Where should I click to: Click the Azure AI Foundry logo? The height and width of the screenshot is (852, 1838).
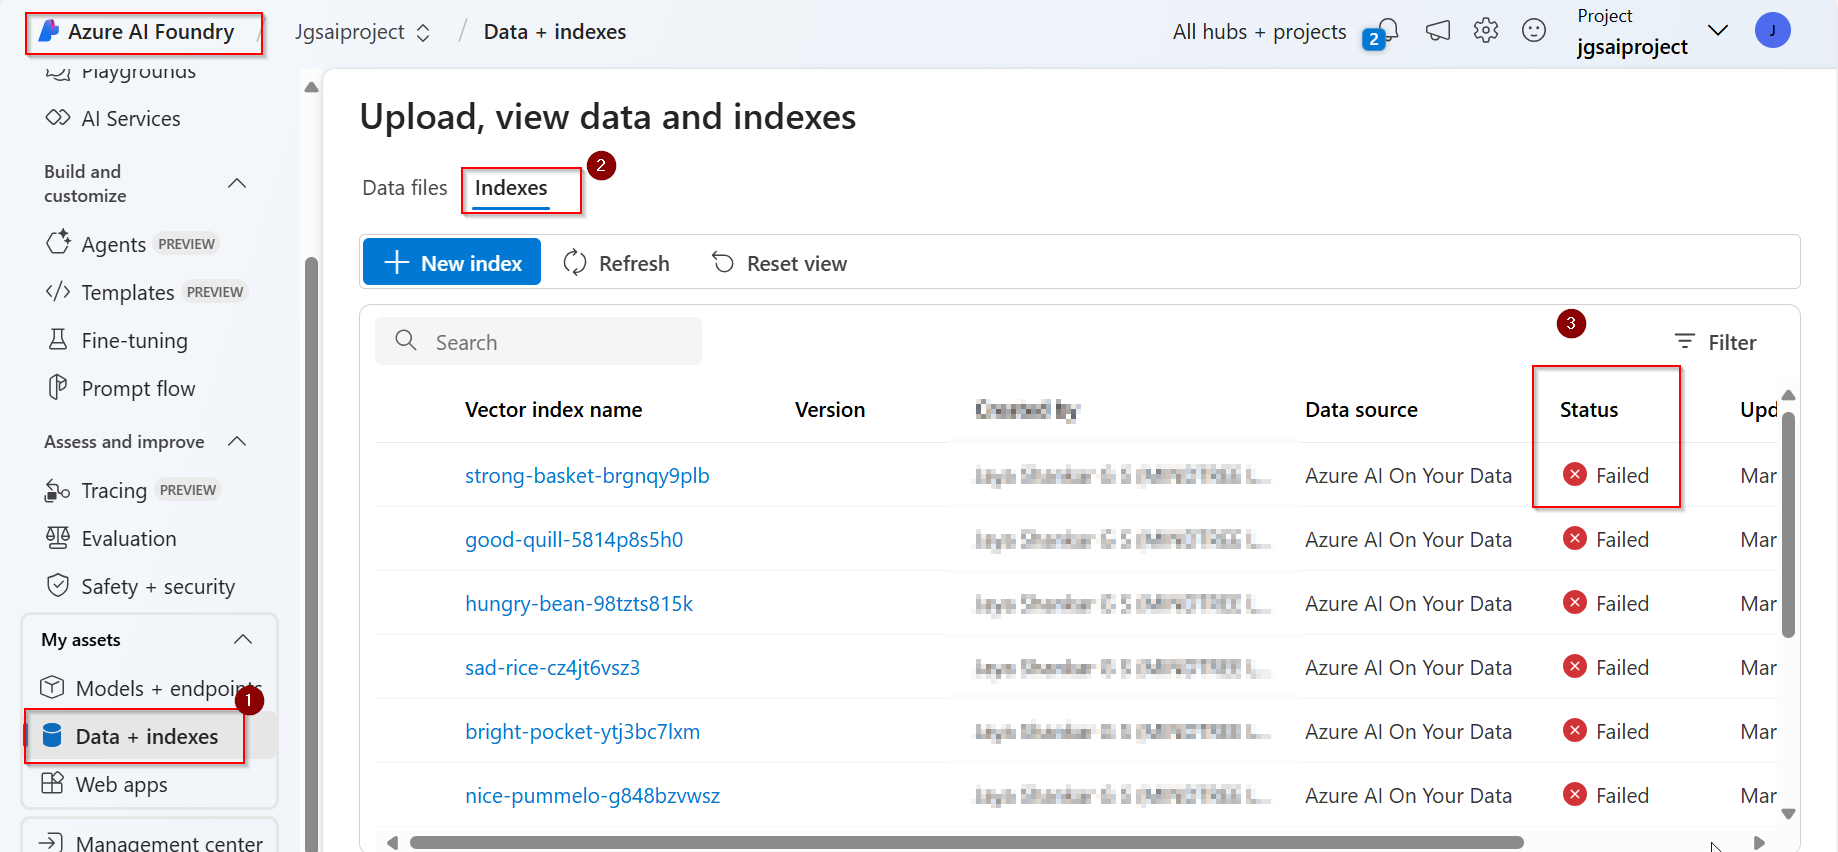point(50,31)
